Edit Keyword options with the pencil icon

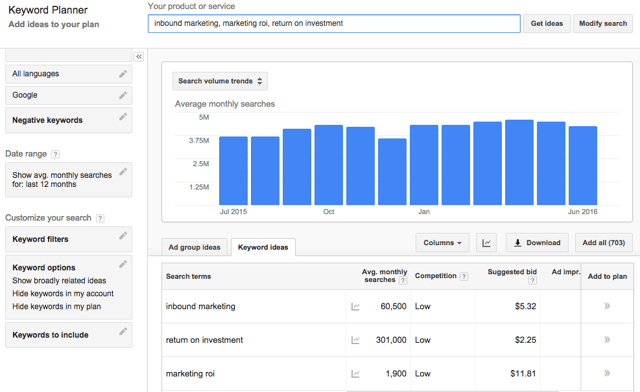click(123, 264)
